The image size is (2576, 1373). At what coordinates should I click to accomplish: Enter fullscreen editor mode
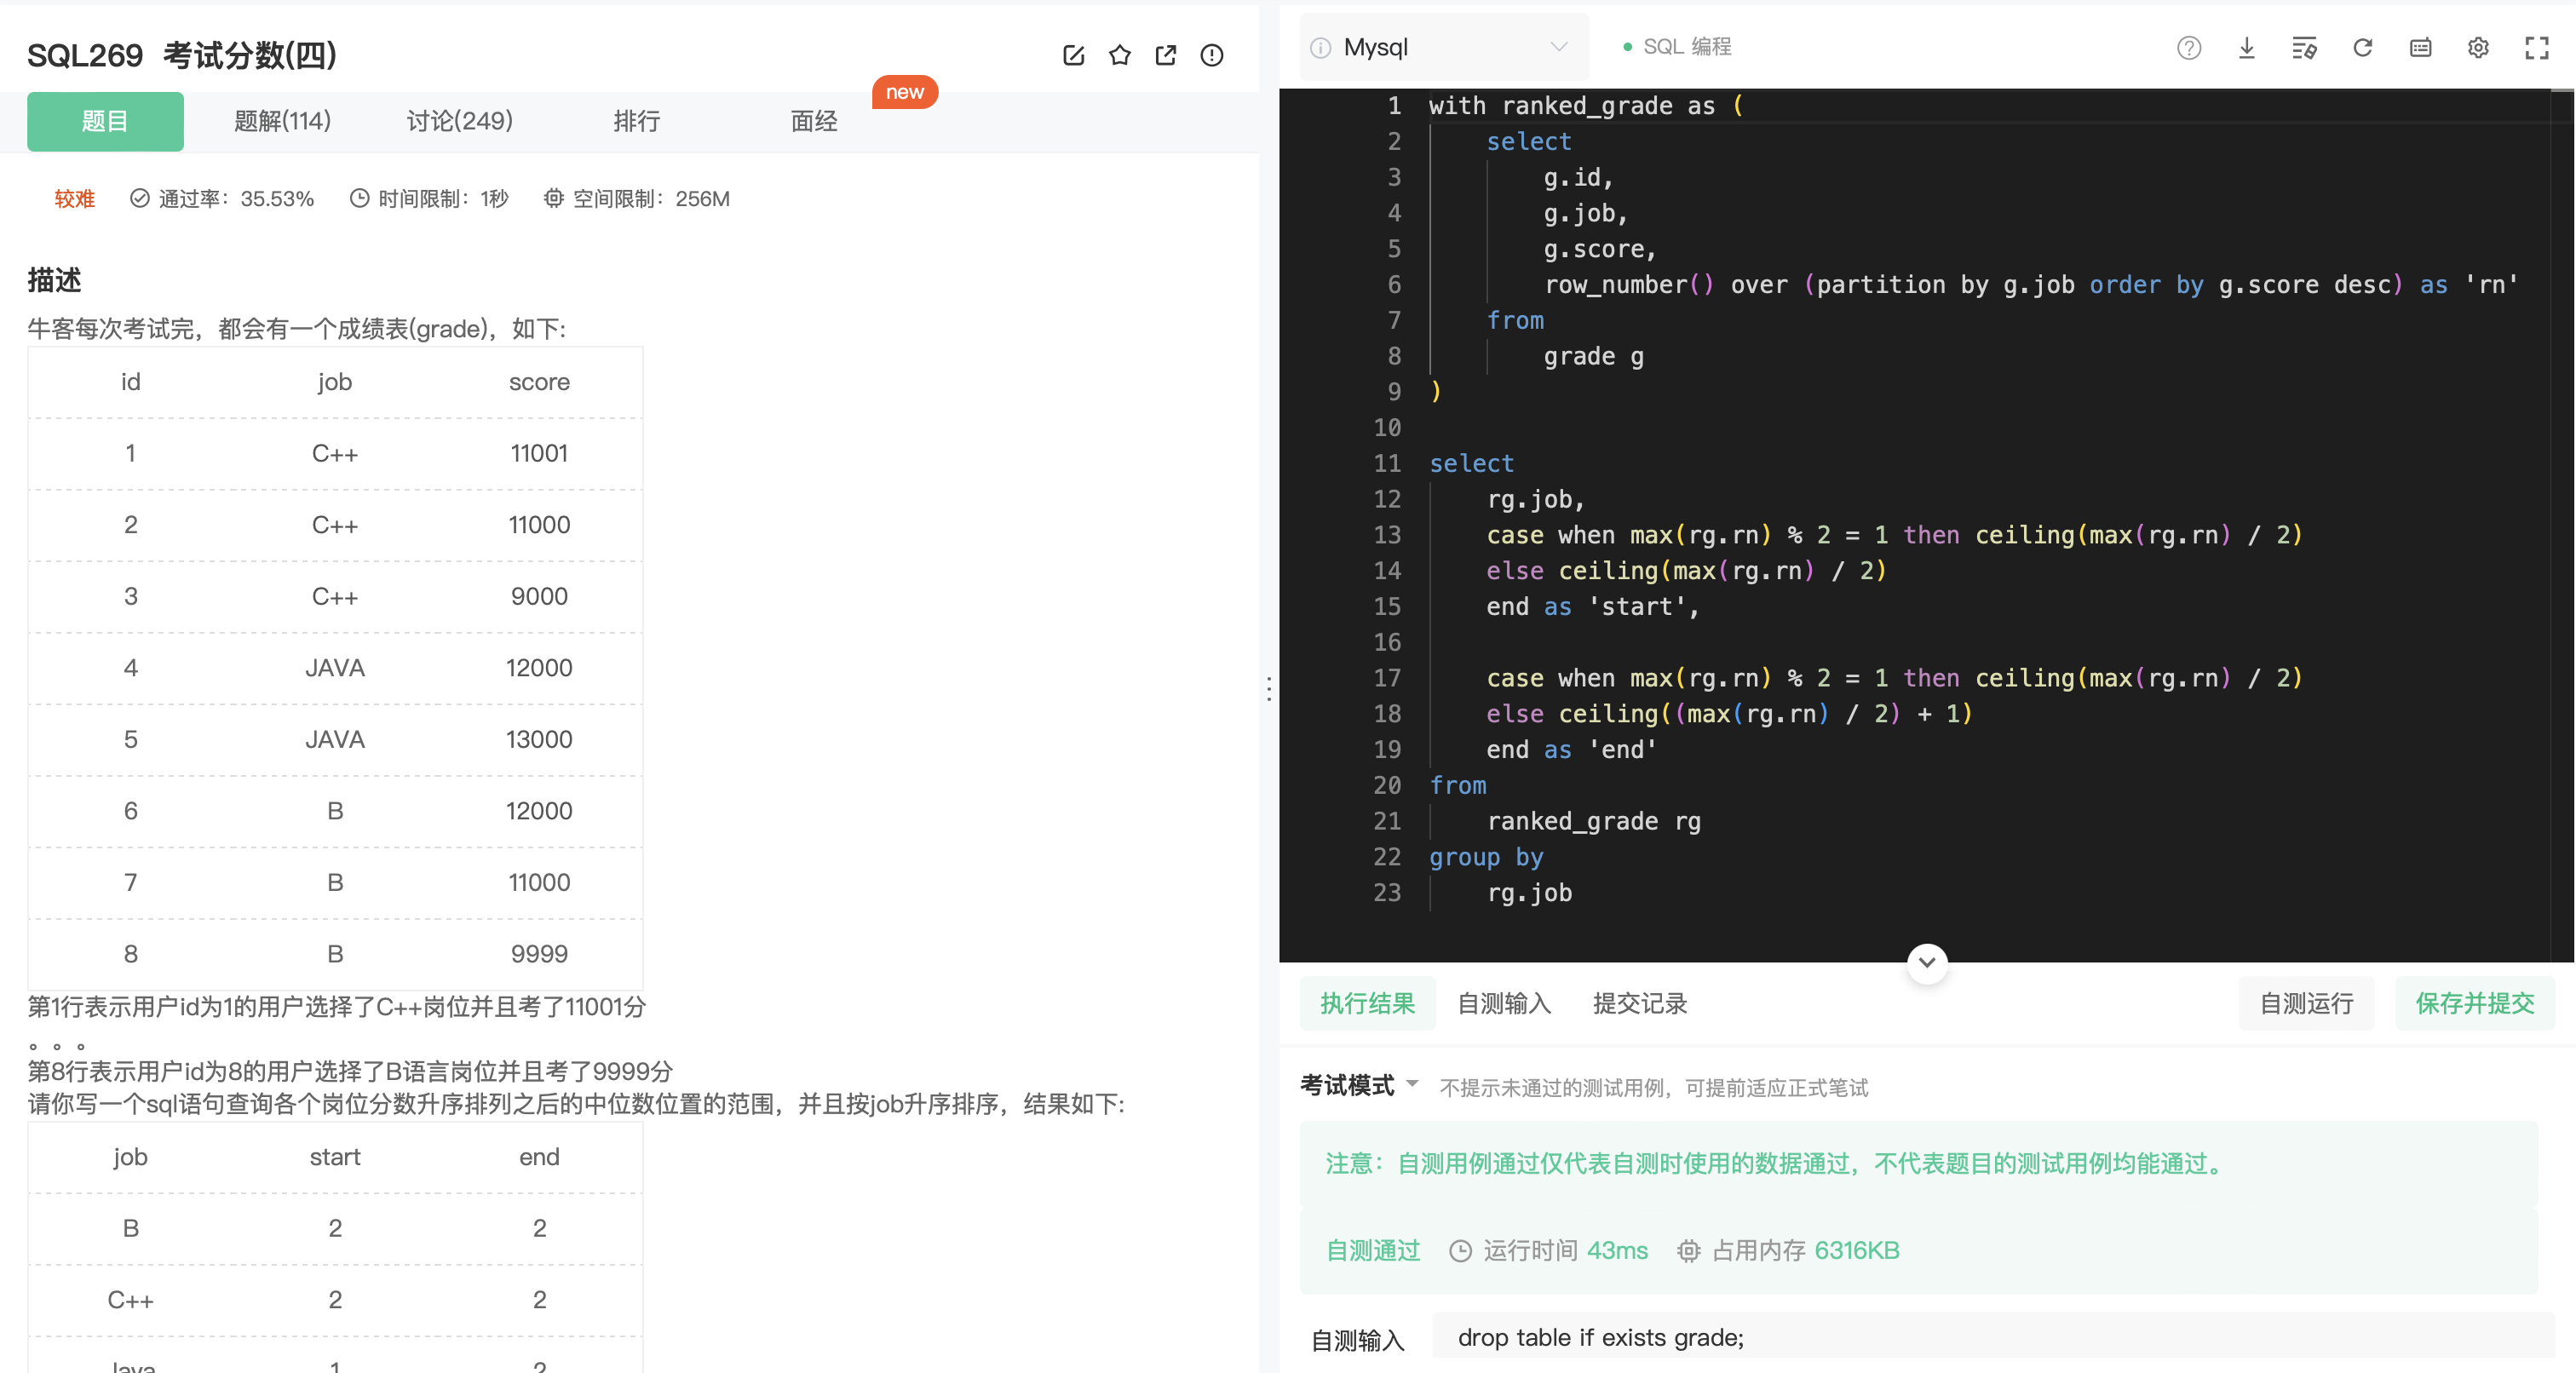pyautogui.click(x=2536, y=48)
